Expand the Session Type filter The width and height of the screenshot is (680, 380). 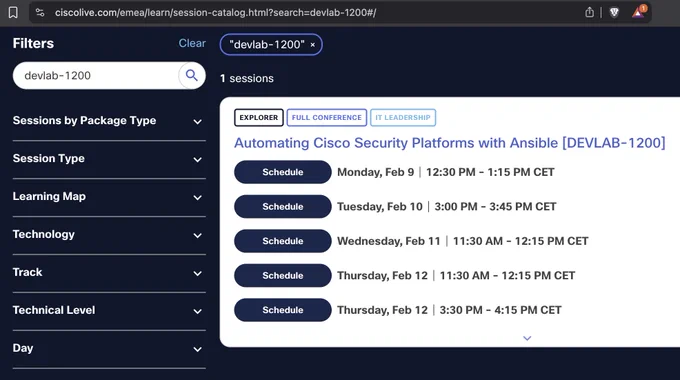(x=109, y=159)
